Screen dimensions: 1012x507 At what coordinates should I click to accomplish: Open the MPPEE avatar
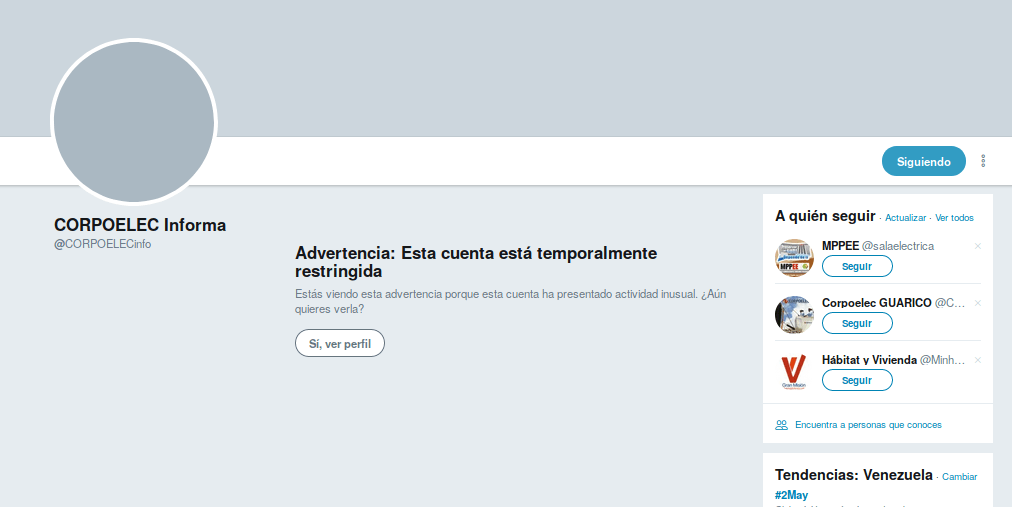794,258
